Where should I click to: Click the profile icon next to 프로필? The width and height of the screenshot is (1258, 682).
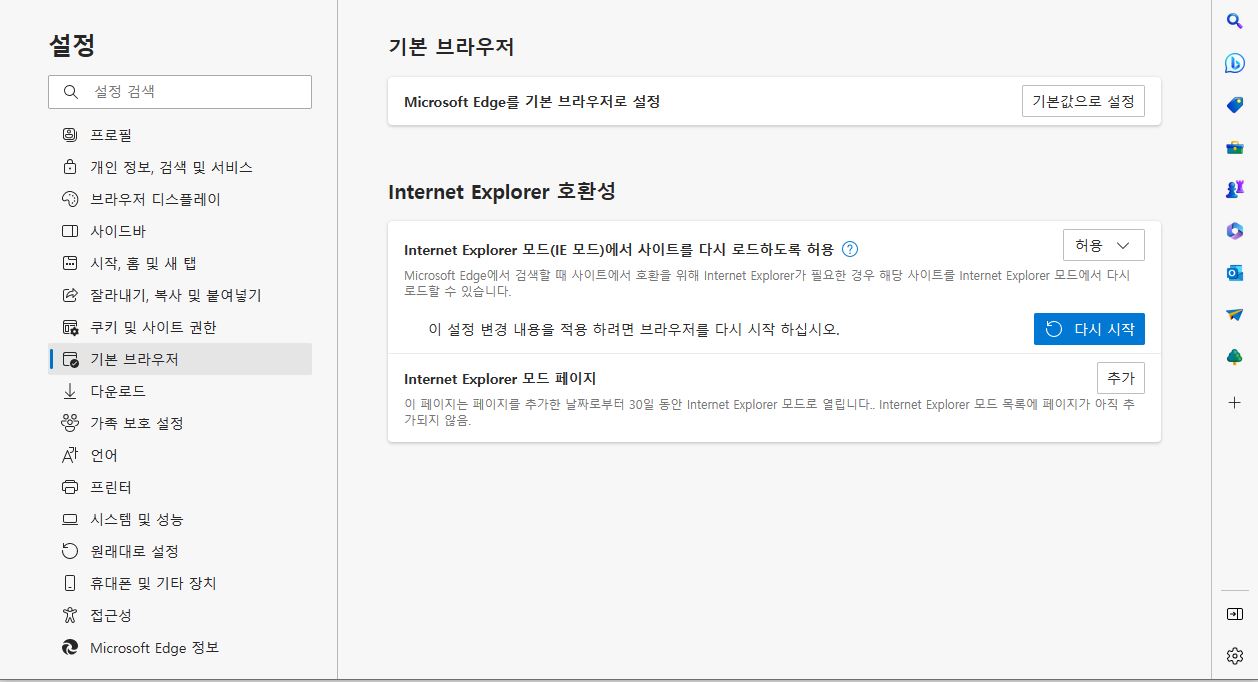70,135
